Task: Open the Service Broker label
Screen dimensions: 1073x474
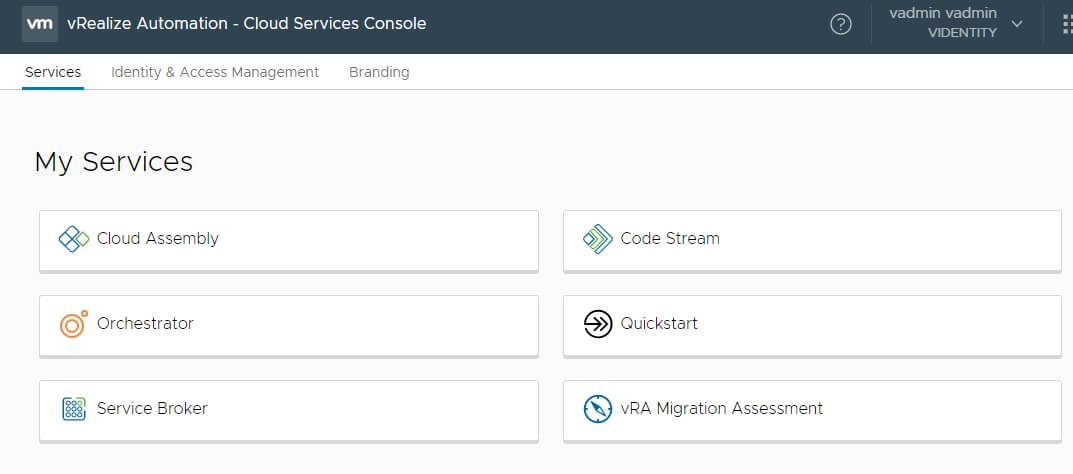Action: pos(152,409)
